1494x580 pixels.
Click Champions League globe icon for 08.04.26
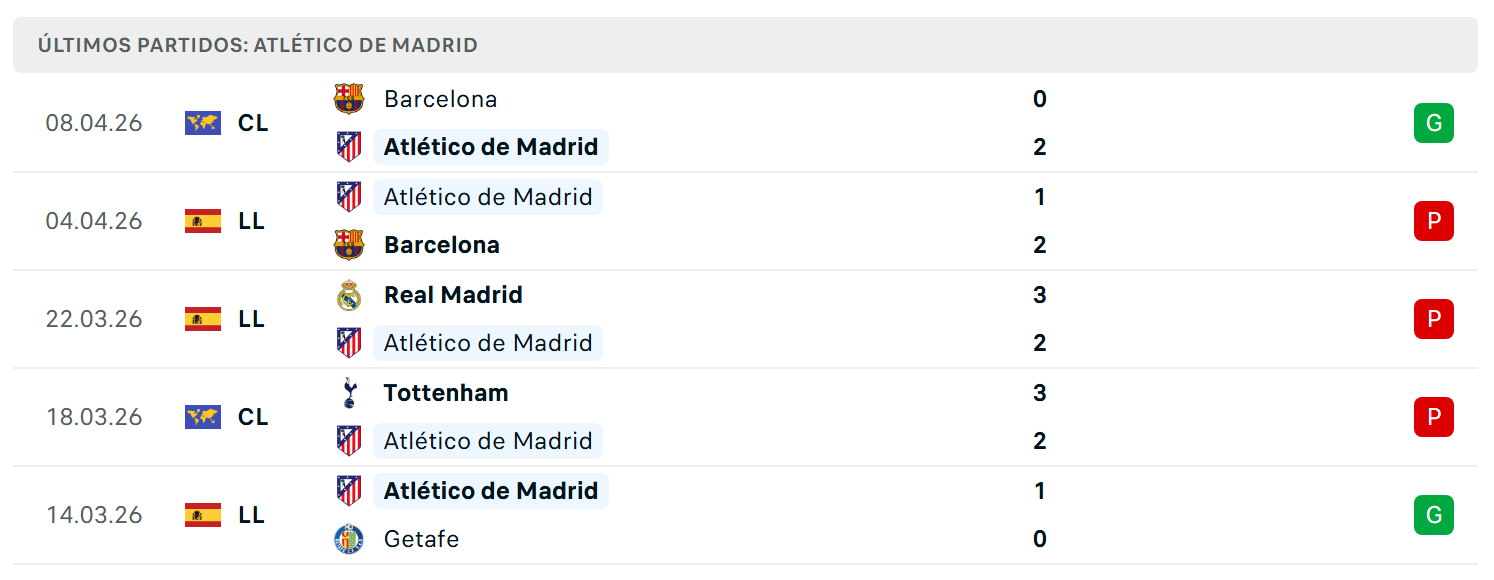pyautogui.click(x=203, y=123)
